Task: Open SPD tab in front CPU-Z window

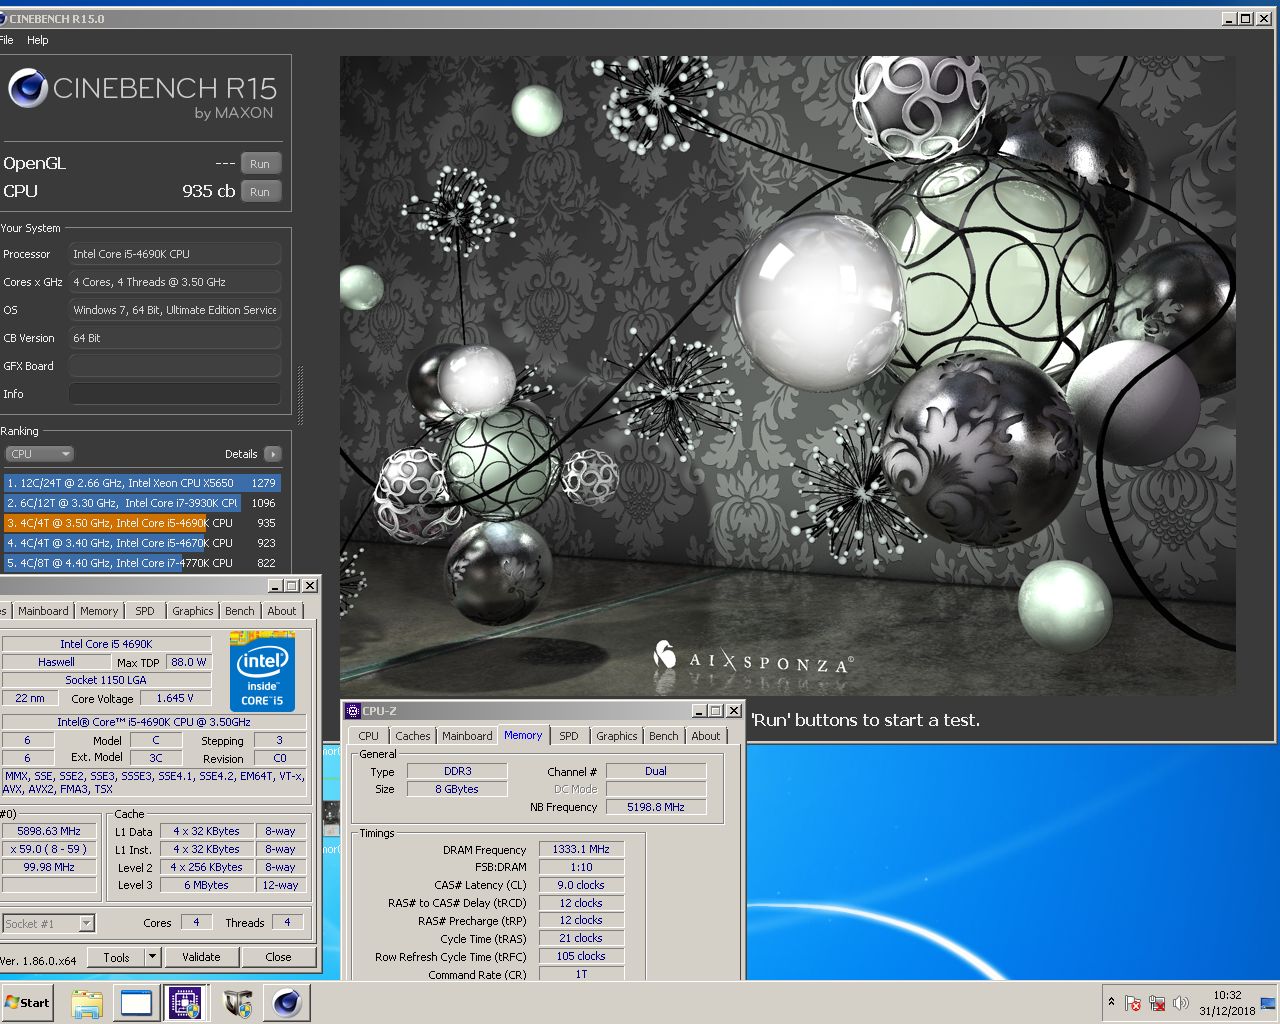Action: coord(569,736)
